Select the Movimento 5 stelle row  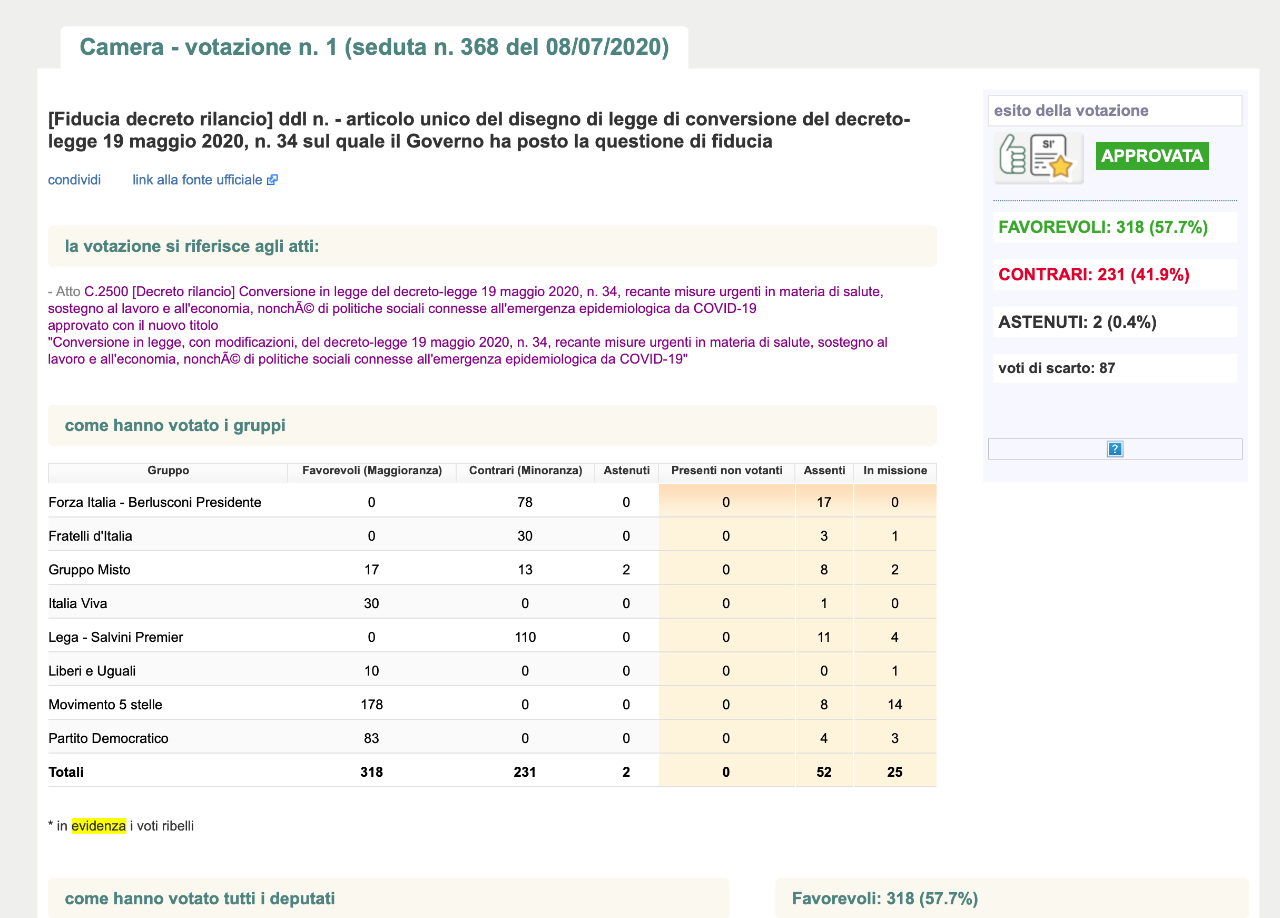click(105, 704)
